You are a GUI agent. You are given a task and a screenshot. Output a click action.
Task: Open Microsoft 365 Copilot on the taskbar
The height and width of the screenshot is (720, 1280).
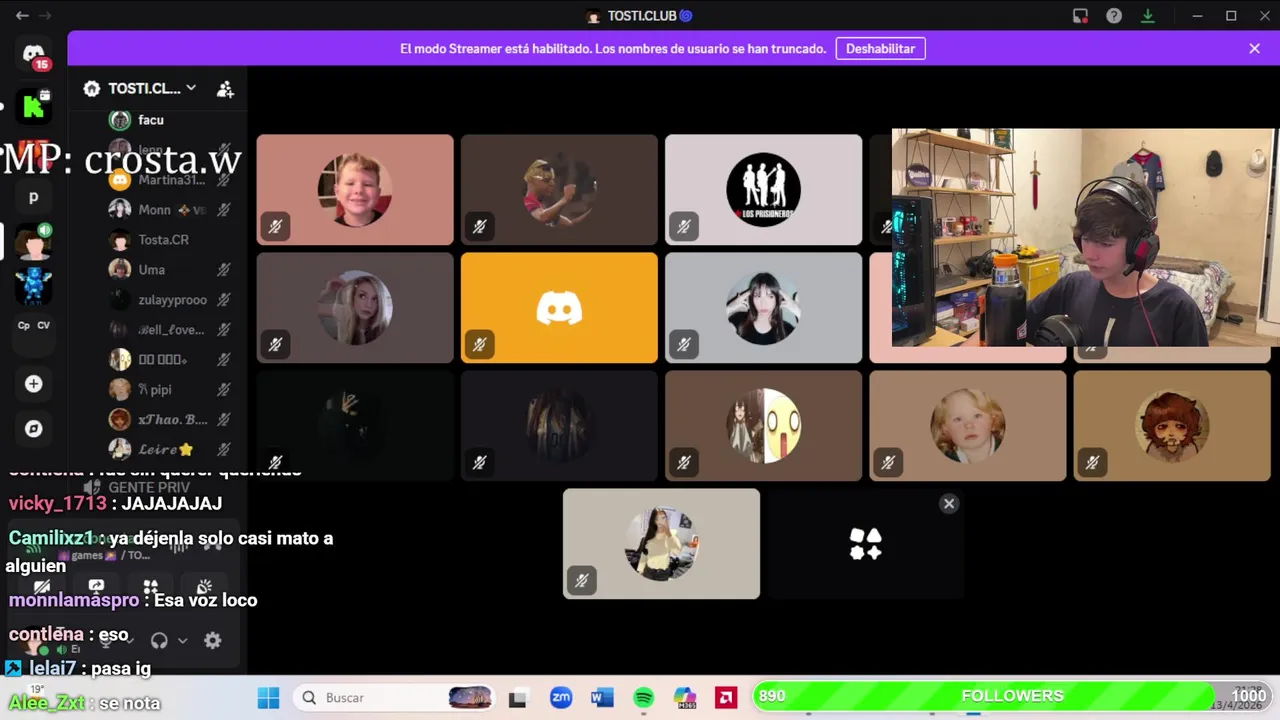pyautogui.click(x=685, y=698)
